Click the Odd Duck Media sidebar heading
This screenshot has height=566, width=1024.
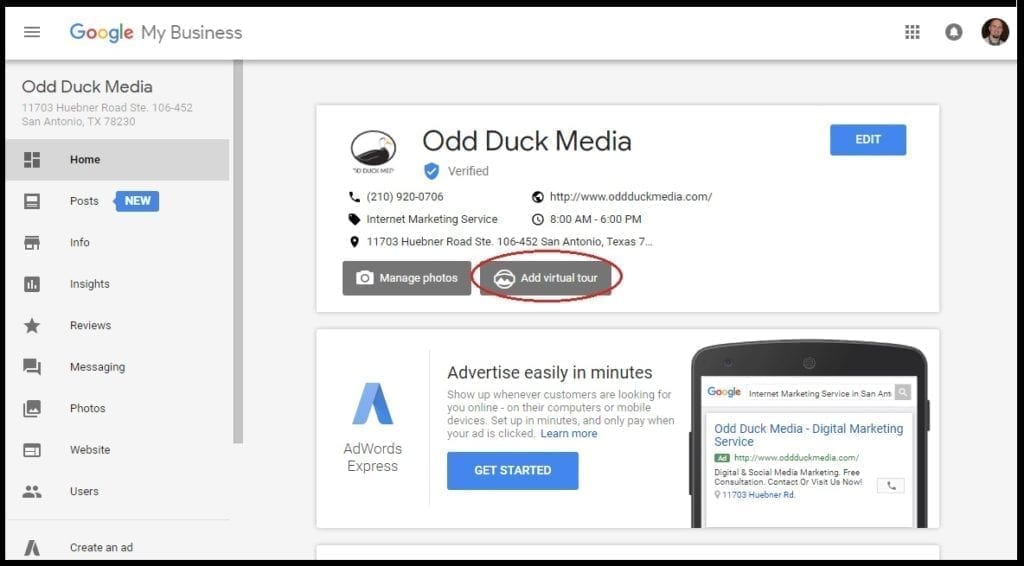87,86
